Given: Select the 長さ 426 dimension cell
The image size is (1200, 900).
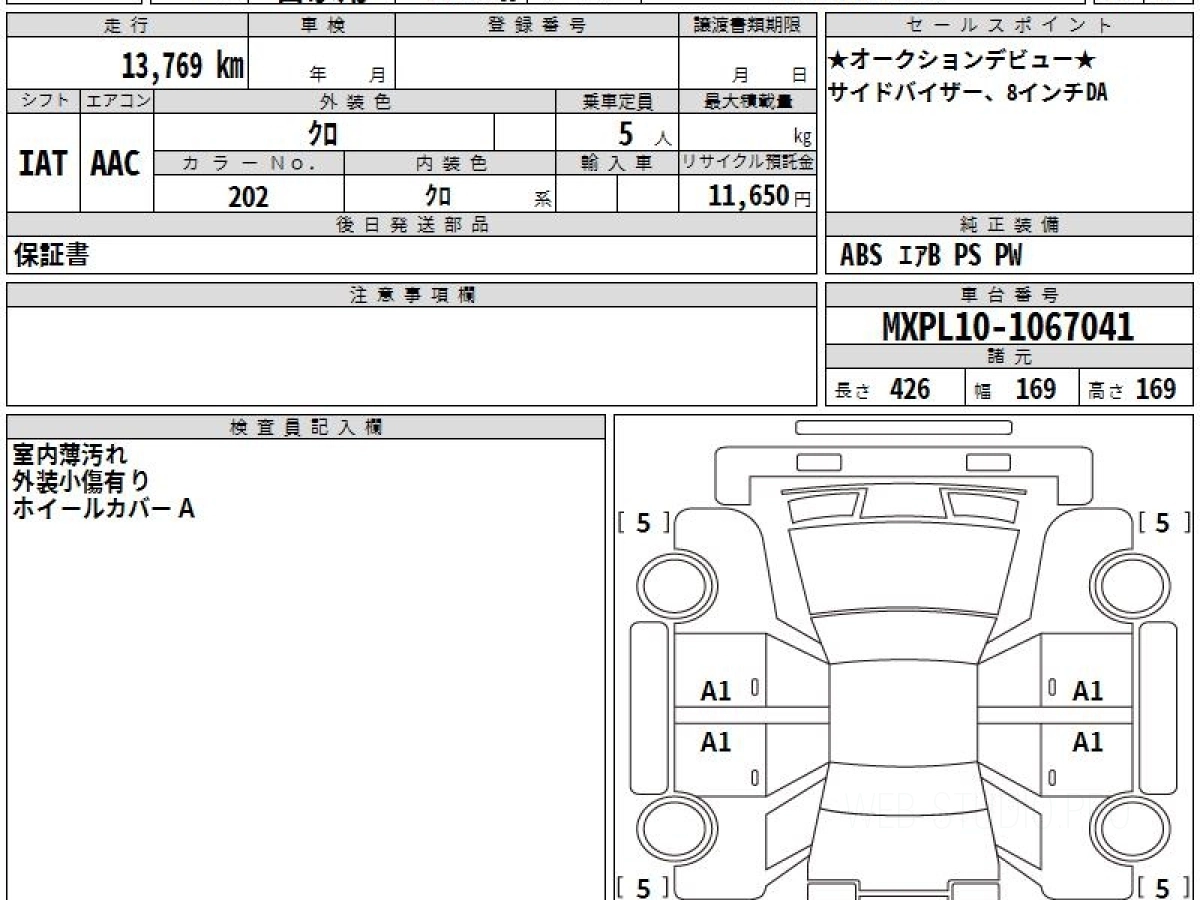Looking at the screenshot, I should pos(895,389).
